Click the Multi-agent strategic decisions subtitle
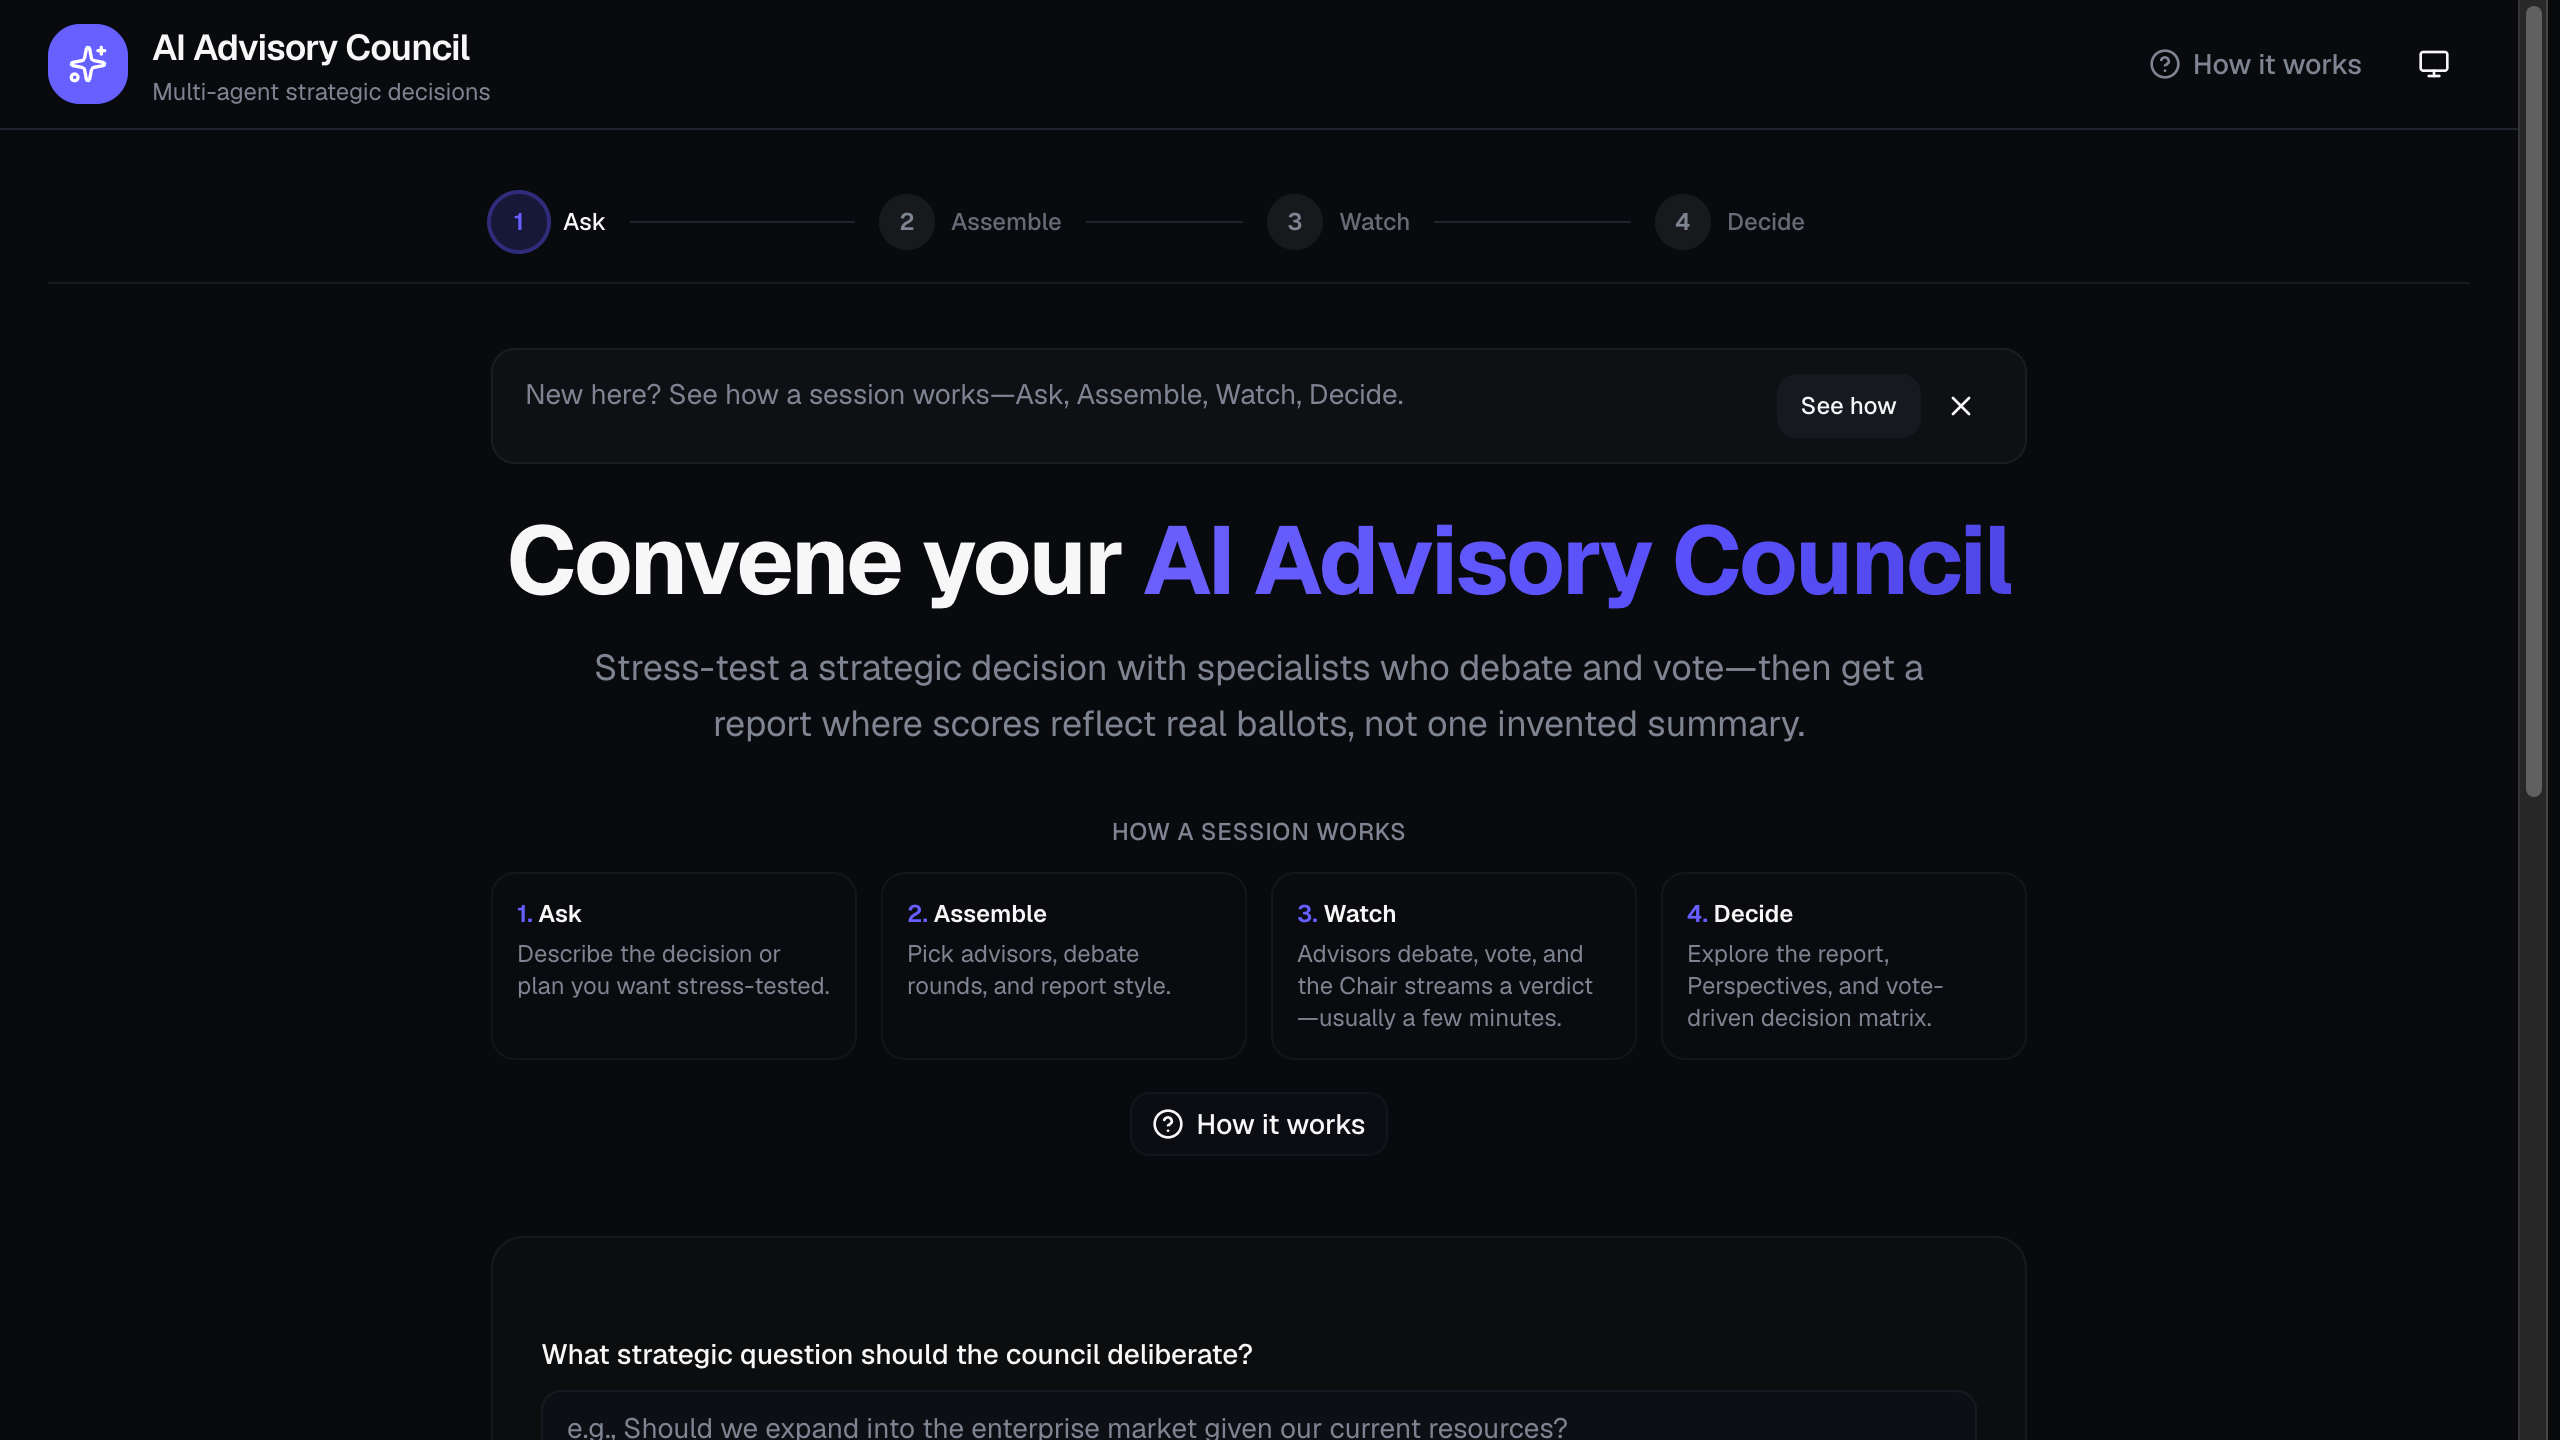The width and height of the screenshot is (2560, 1440). click(x=321, y=92)
